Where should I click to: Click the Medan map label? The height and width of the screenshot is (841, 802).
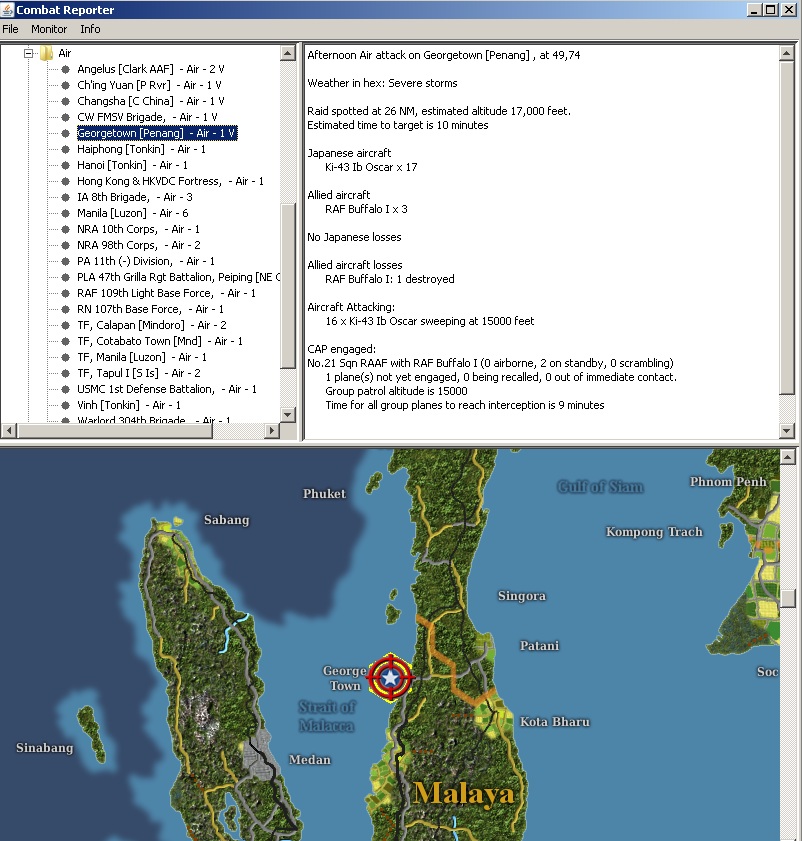310,759
